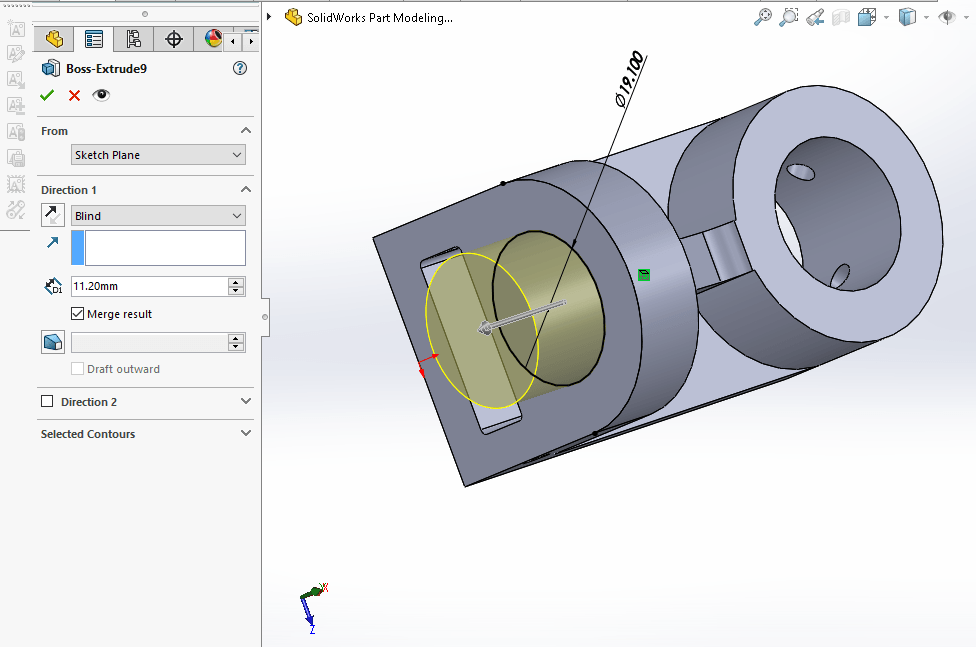976x647 pixels.
Task: Click Previous View icon
Action: pos(815,17)
